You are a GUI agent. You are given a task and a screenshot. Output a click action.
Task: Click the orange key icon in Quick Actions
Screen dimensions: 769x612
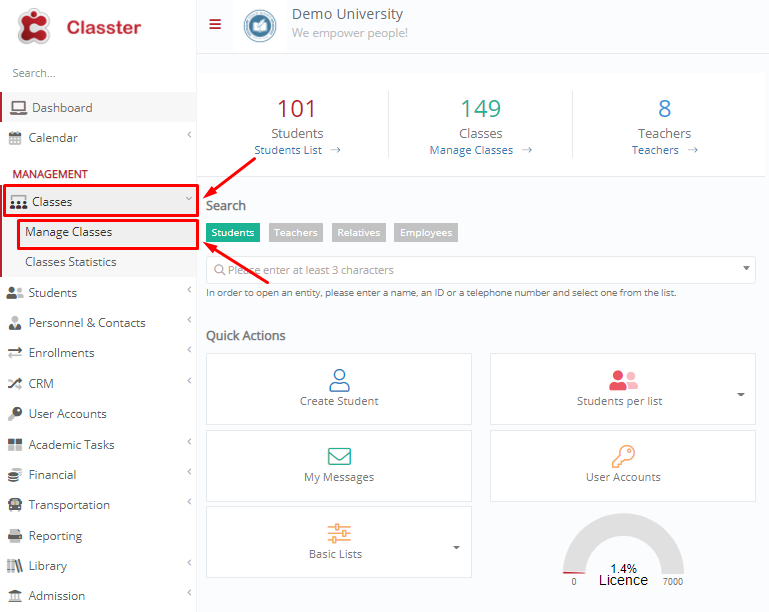pyautogui.click(x=623, y=456)
